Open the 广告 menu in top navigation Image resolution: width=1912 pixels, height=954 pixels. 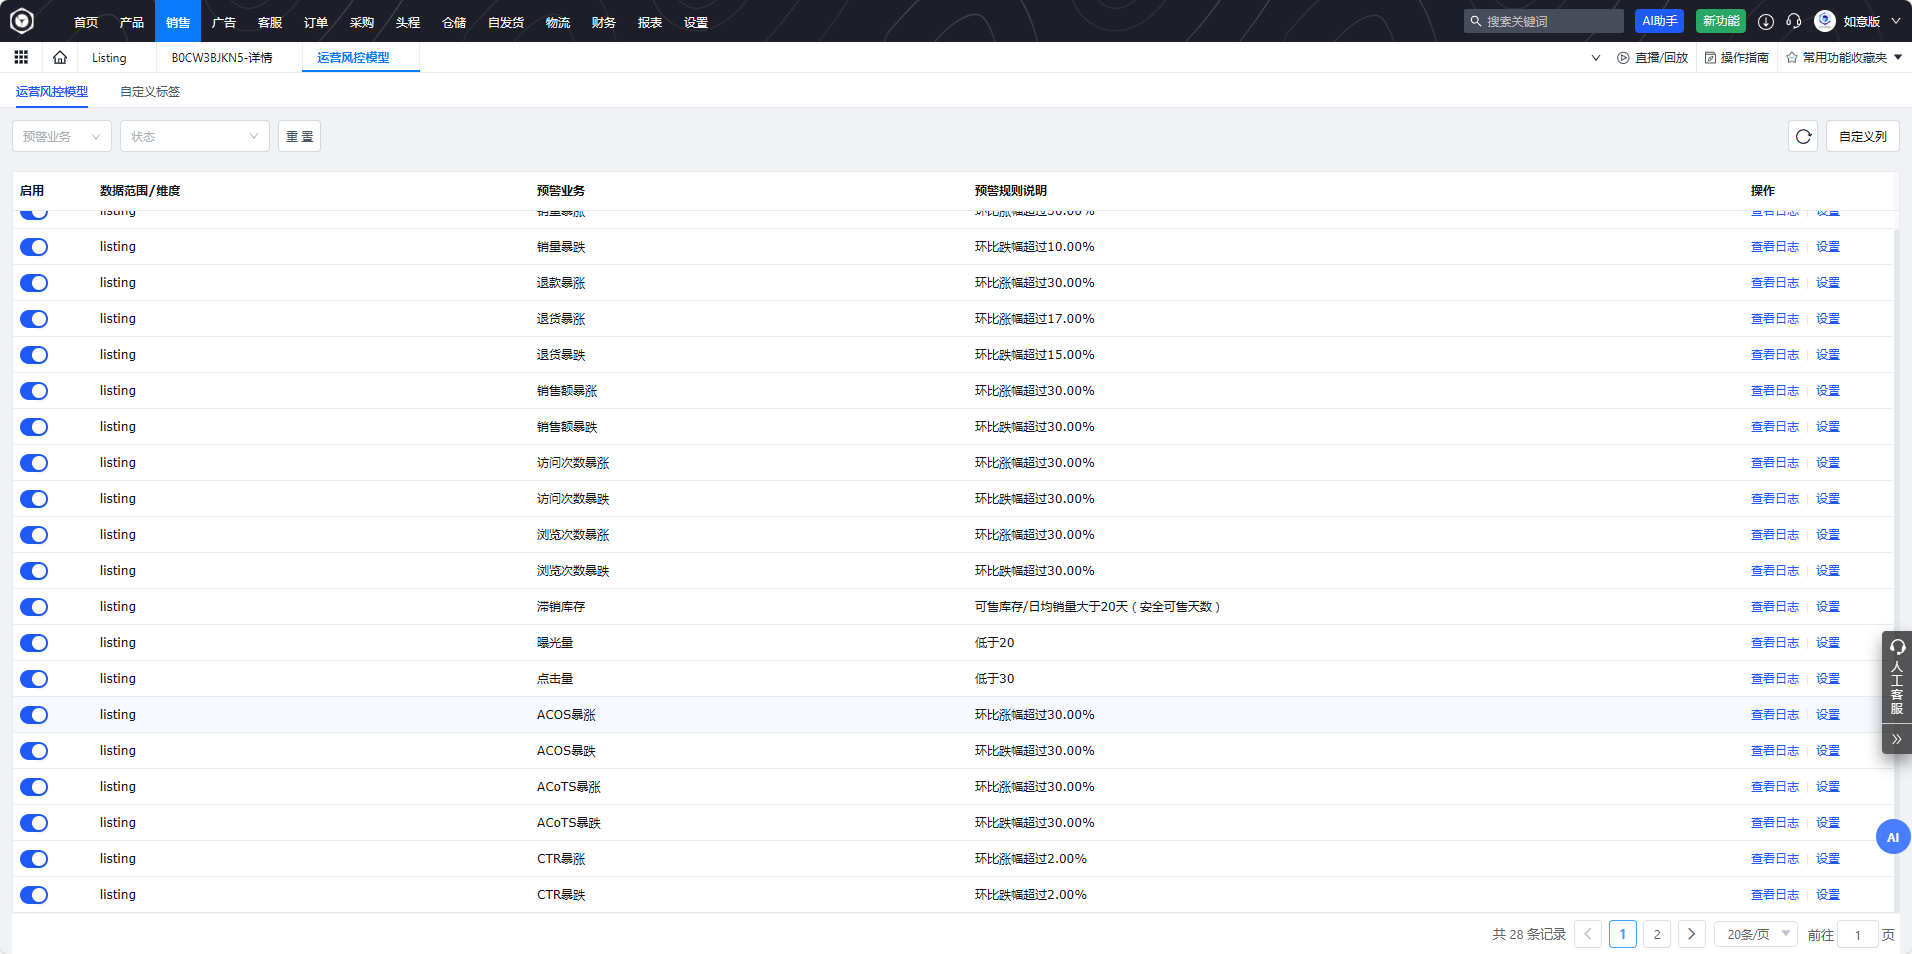(224, 22)
